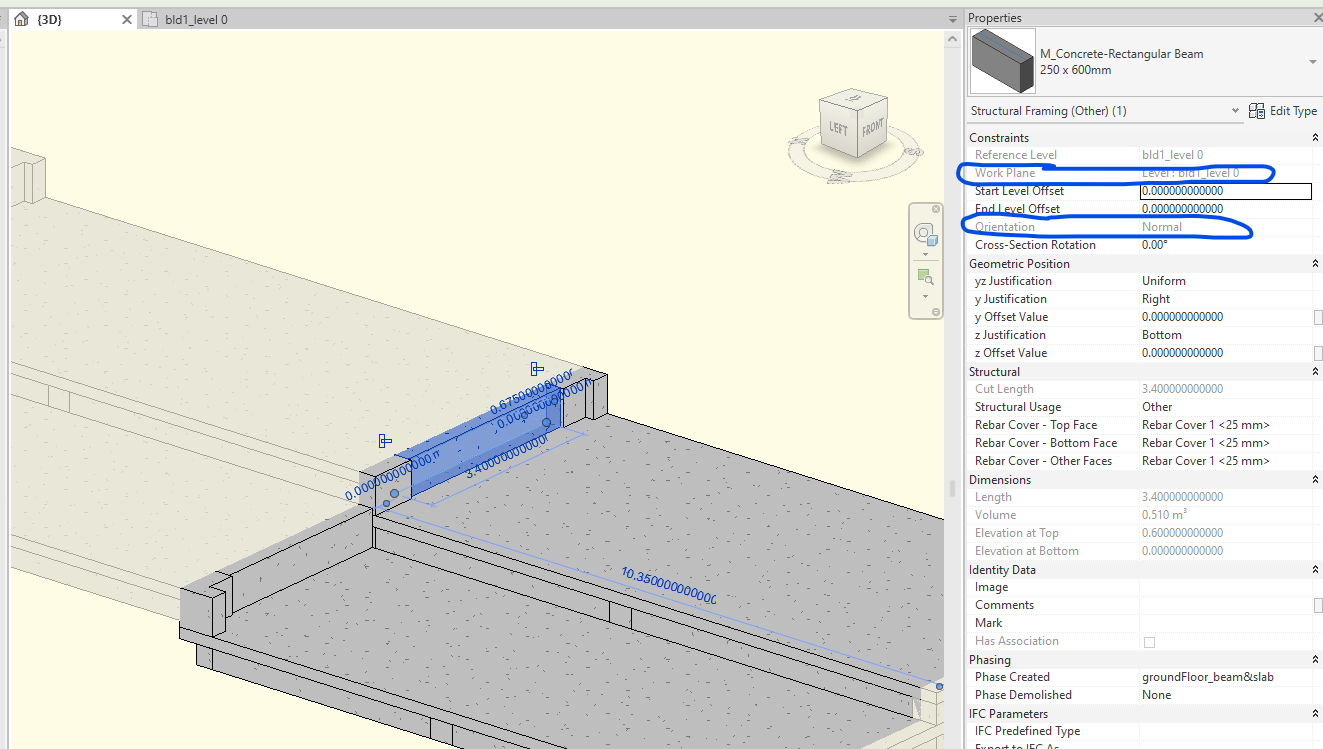Collapse the Constraints section
1323x749 pixels.
pos(1315,138)
